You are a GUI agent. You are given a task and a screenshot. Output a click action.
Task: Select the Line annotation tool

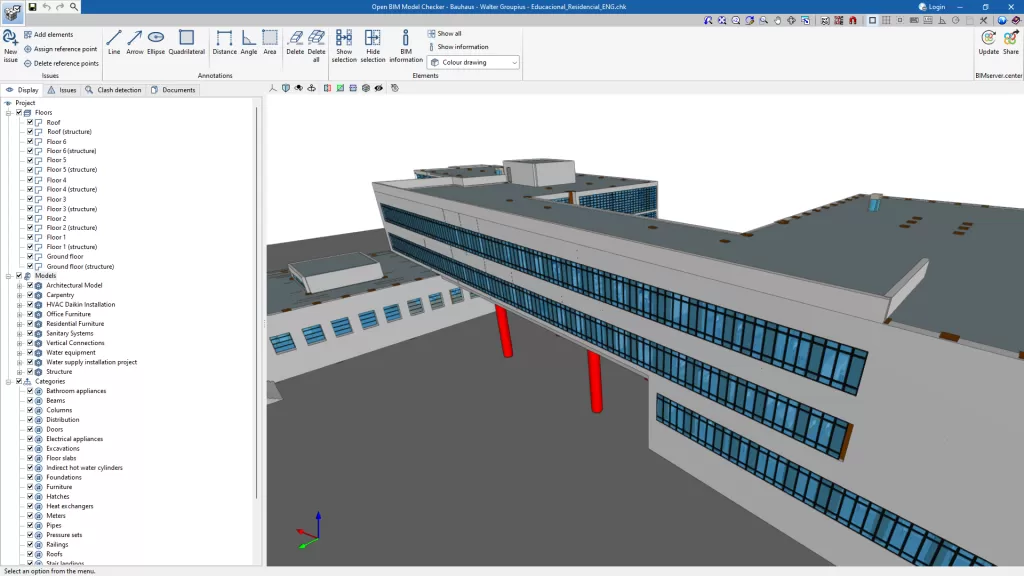pyautogui.click(x=114, y=42)
